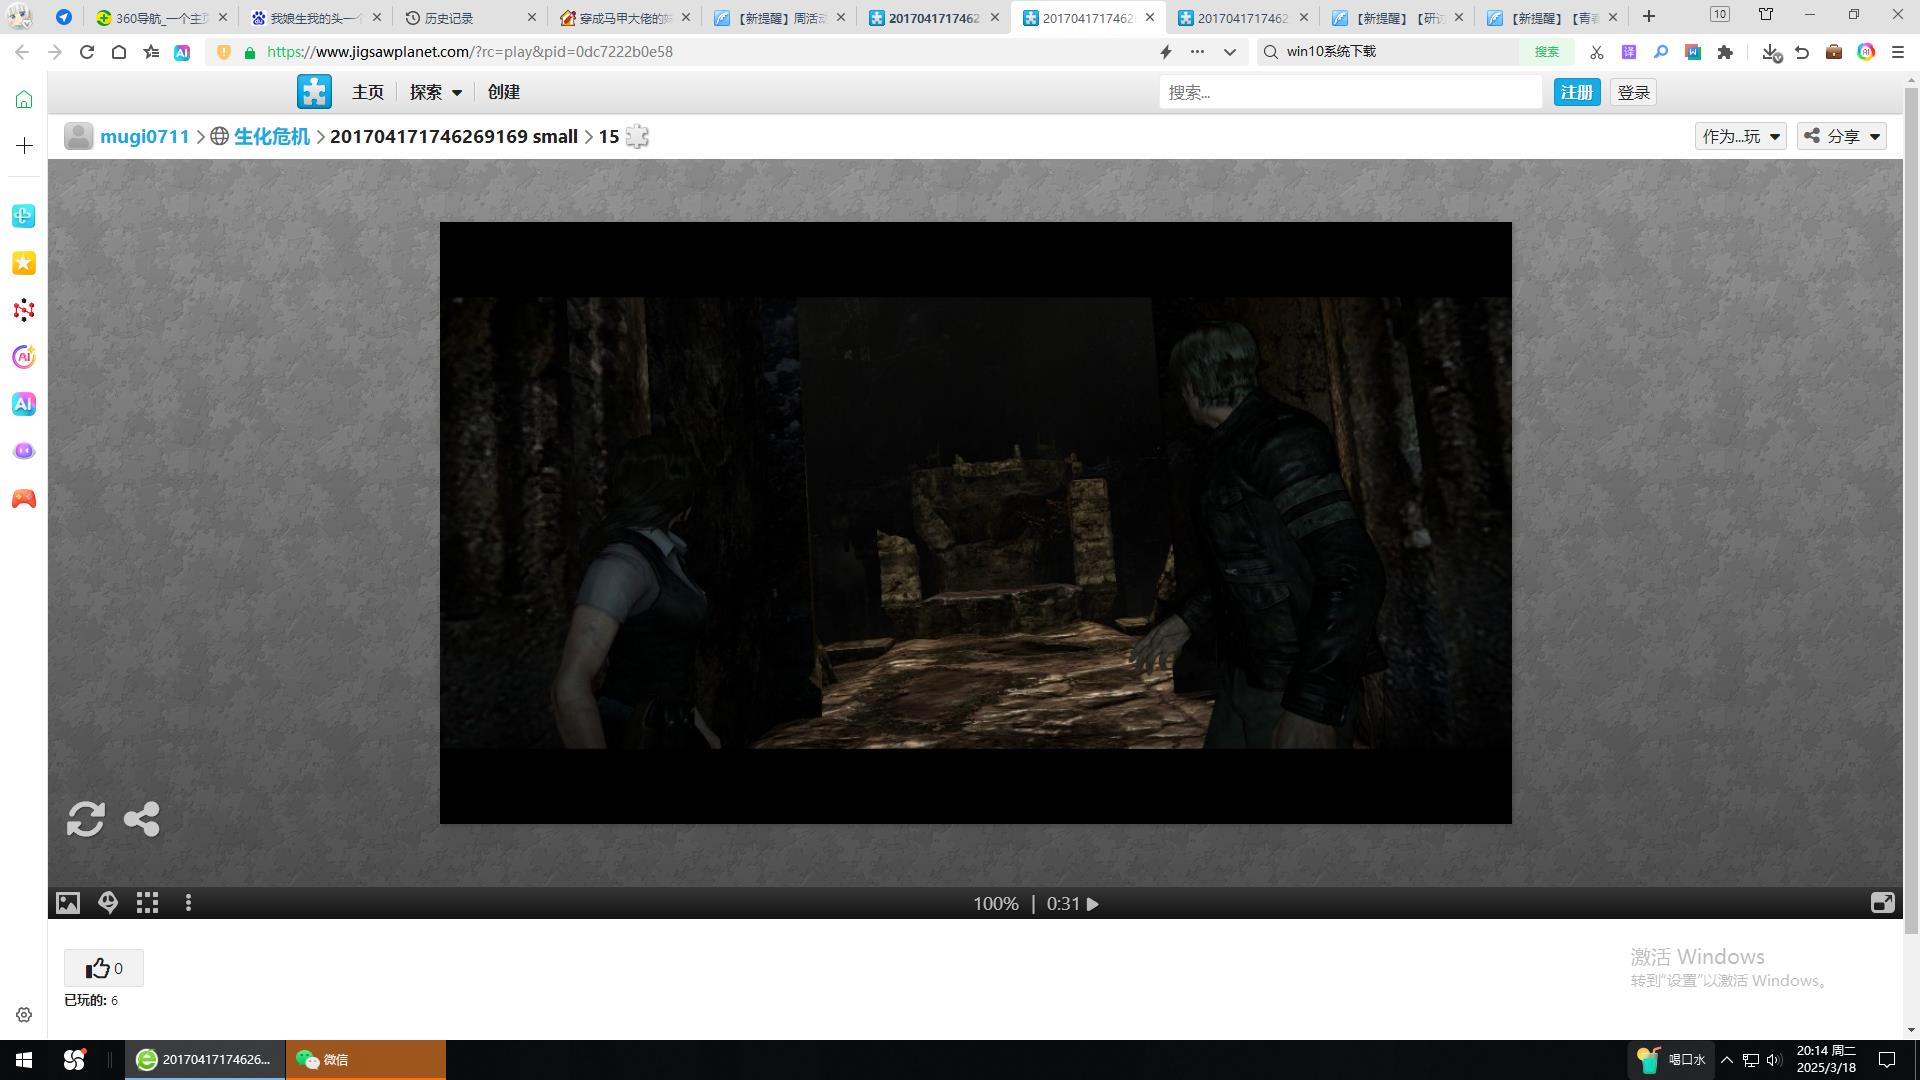Open the purple translate extension icon
Viewport: 1920px width, 1080px height.
tap(1629, 52)
